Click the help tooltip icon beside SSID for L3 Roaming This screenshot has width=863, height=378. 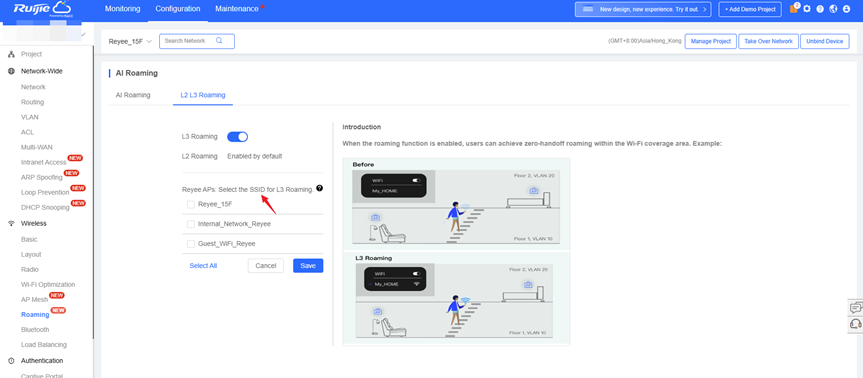point(320,188)
